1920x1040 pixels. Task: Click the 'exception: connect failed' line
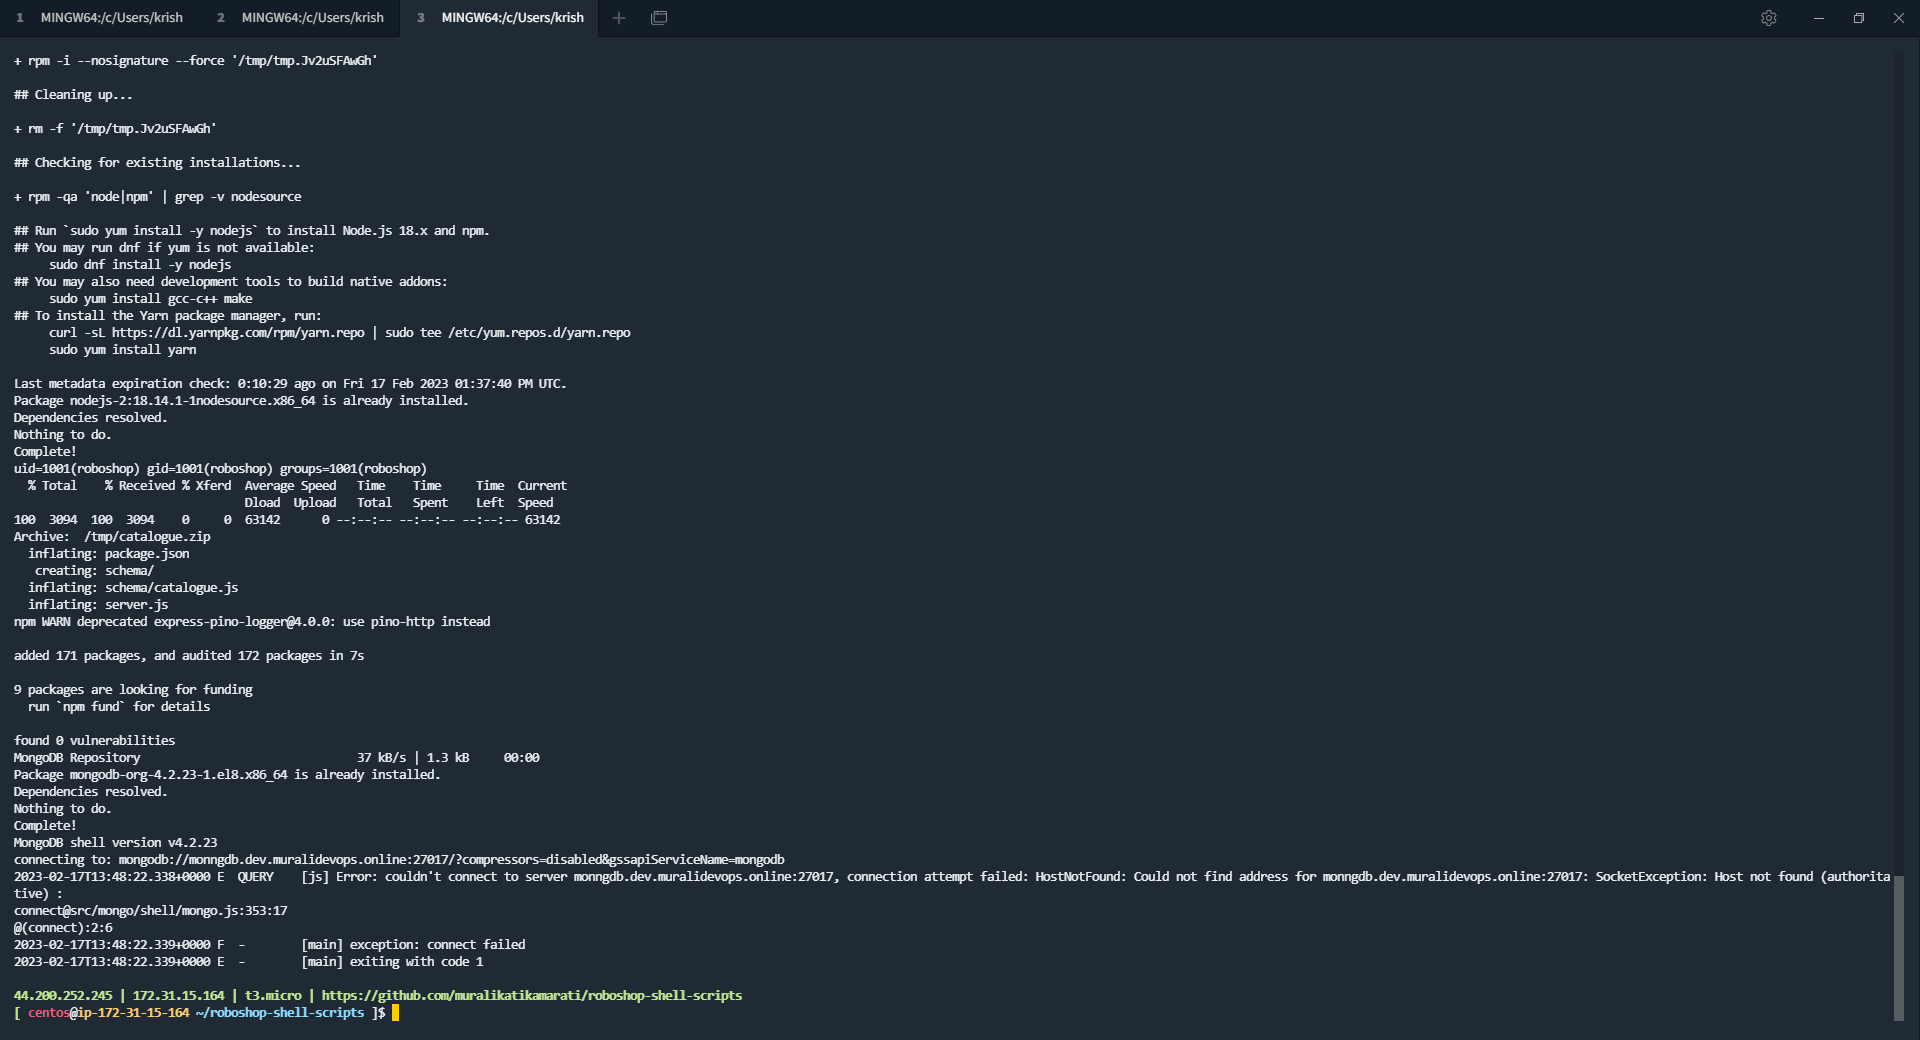270,945
